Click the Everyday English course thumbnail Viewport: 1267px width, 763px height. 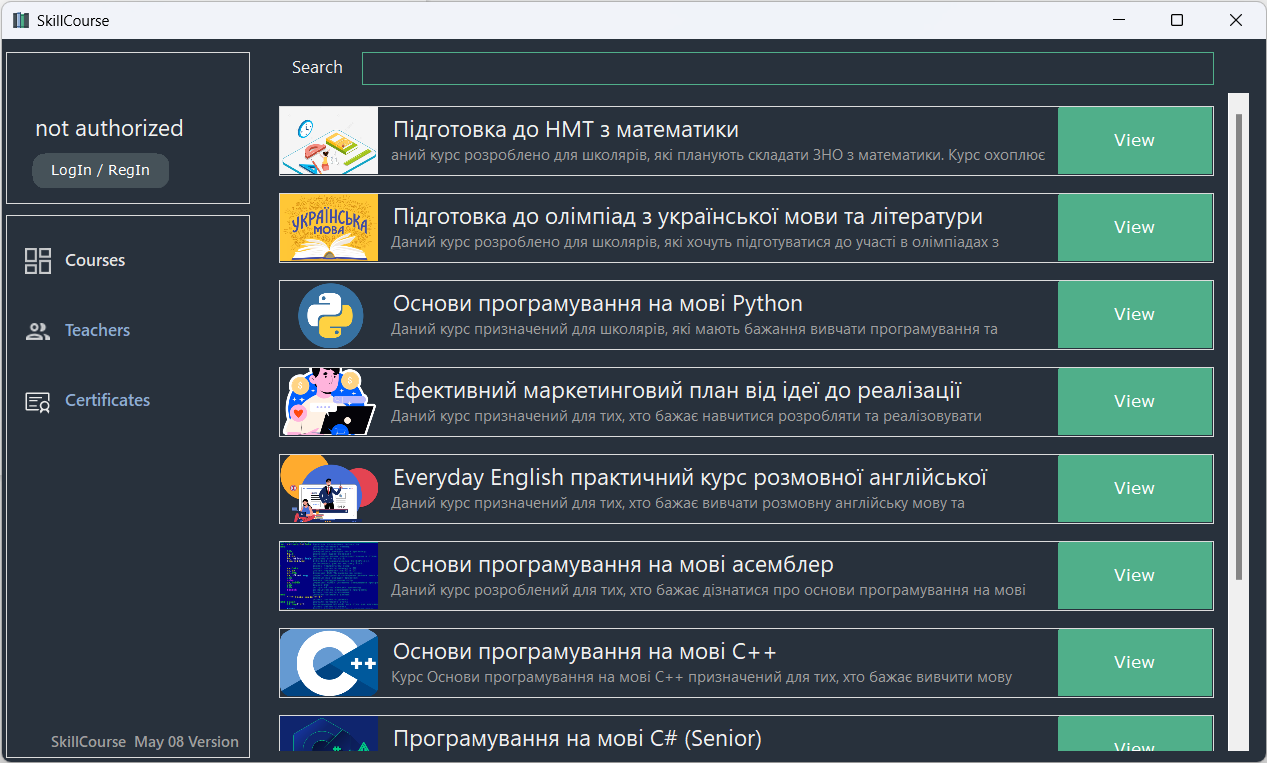click(328, 488)
